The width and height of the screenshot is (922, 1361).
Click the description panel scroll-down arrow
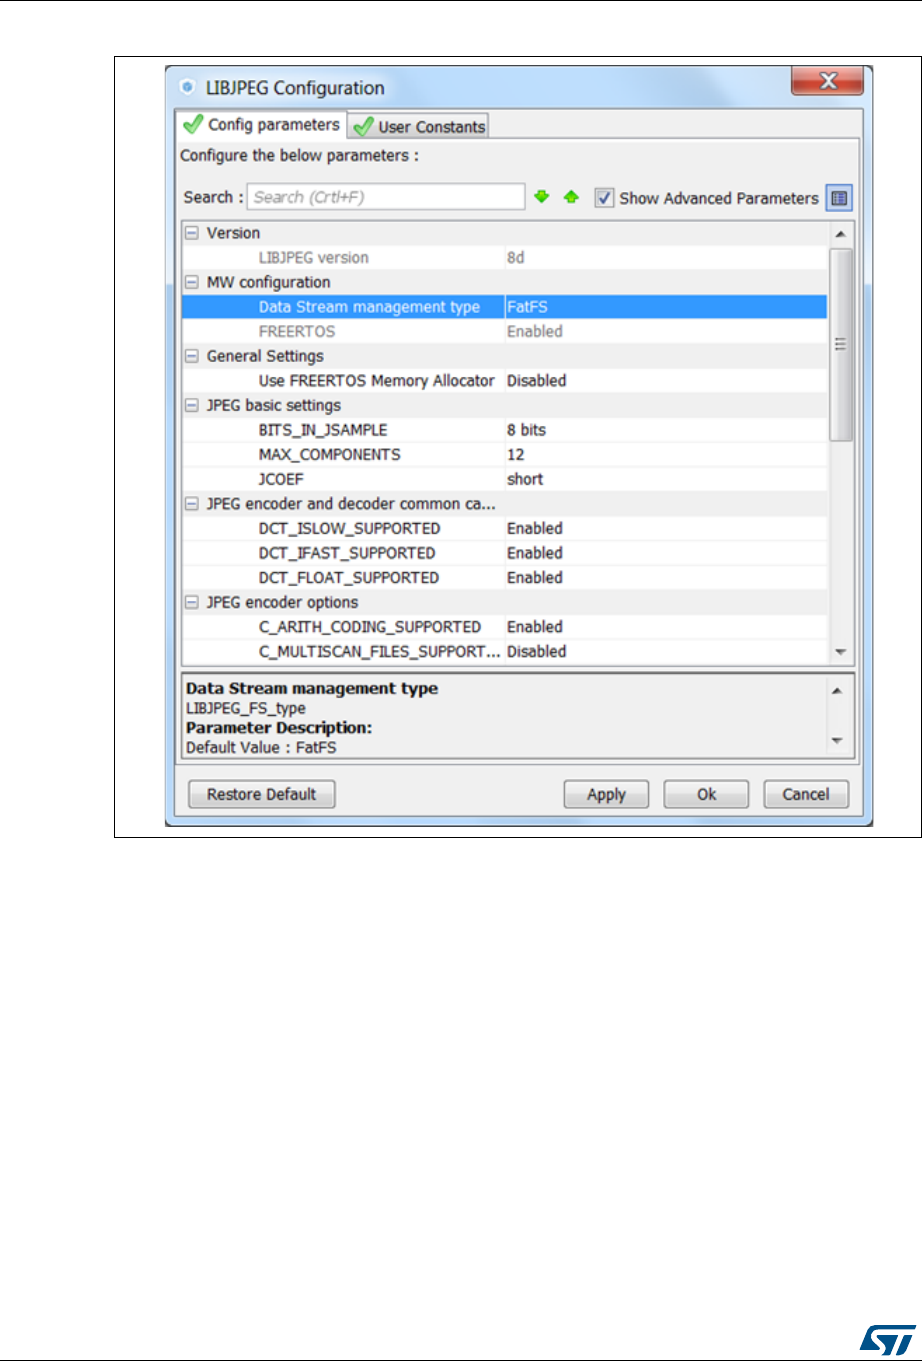coord(838,742)
